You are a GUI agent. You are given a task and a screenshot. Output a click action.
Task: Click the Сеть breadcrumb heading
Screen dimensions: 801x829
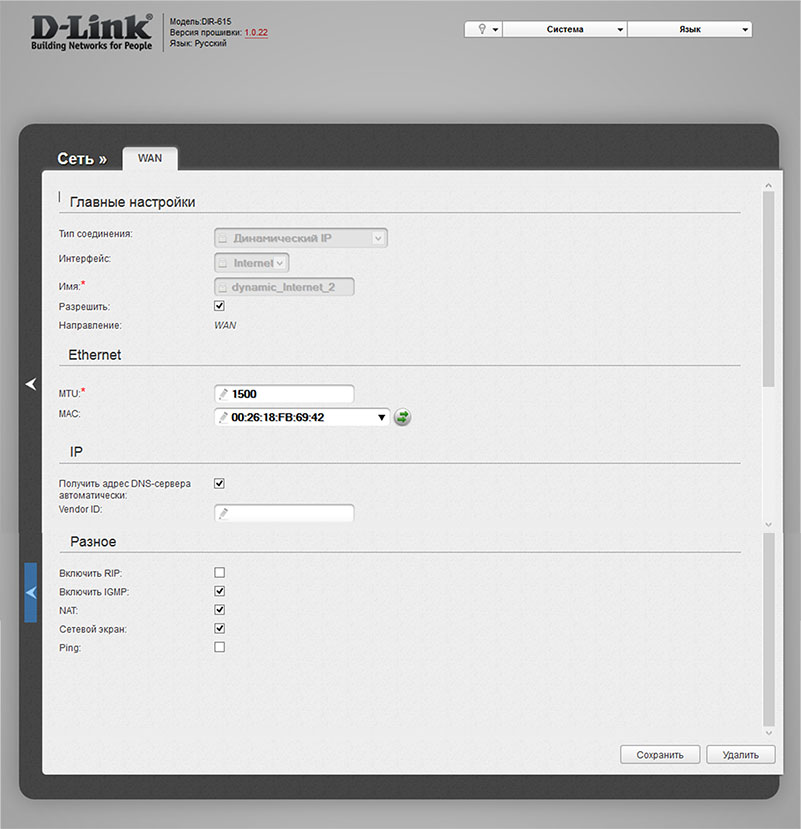tap(81, 158)
